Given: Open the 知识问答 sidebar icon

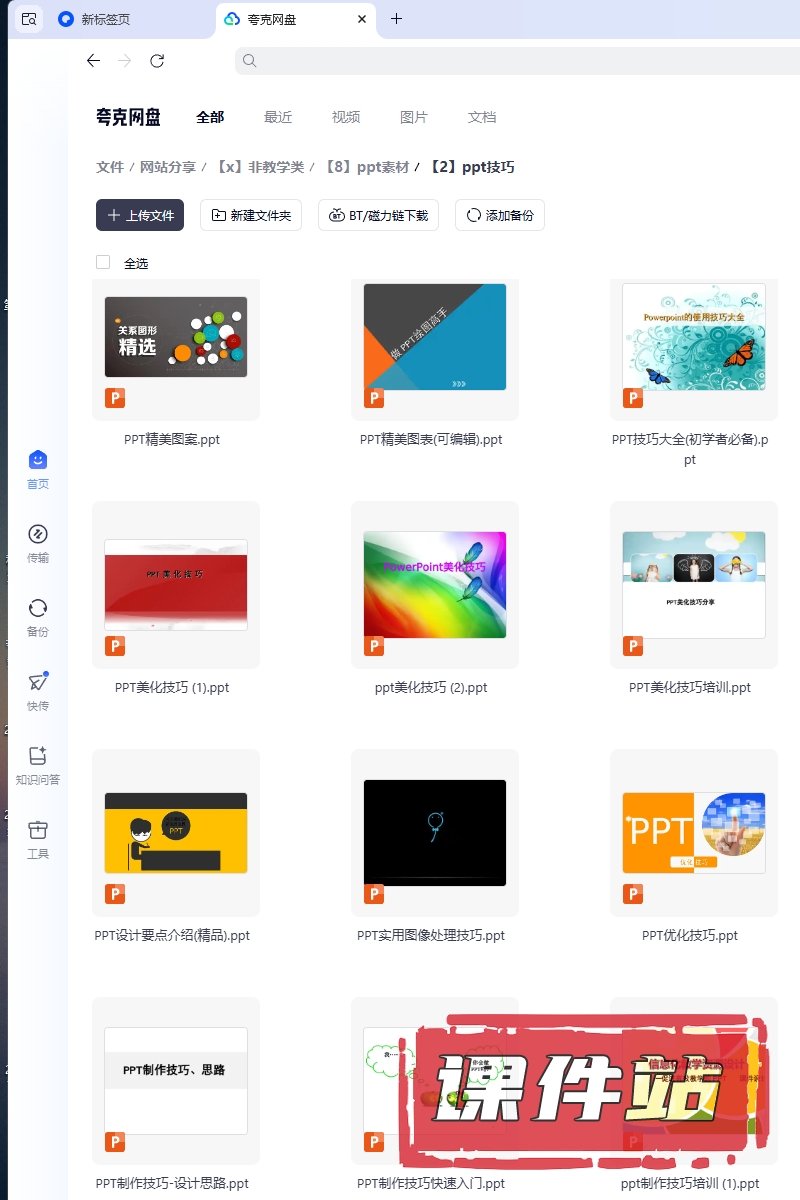Looking at the screenshot, I should 38,757.
